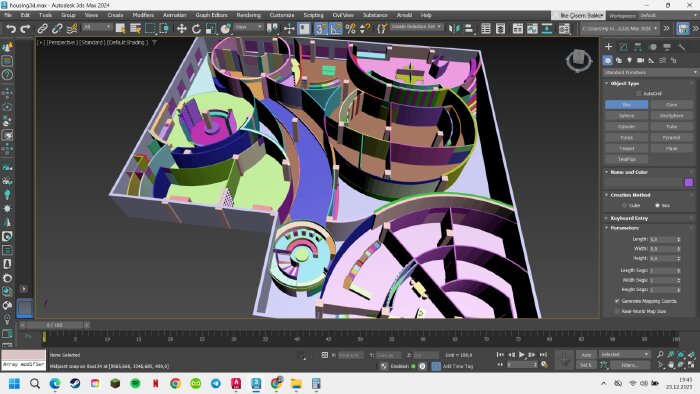Open the Standard Primitives category dropdown
This screenshot has height=394, width=700.
click(650, 72)
